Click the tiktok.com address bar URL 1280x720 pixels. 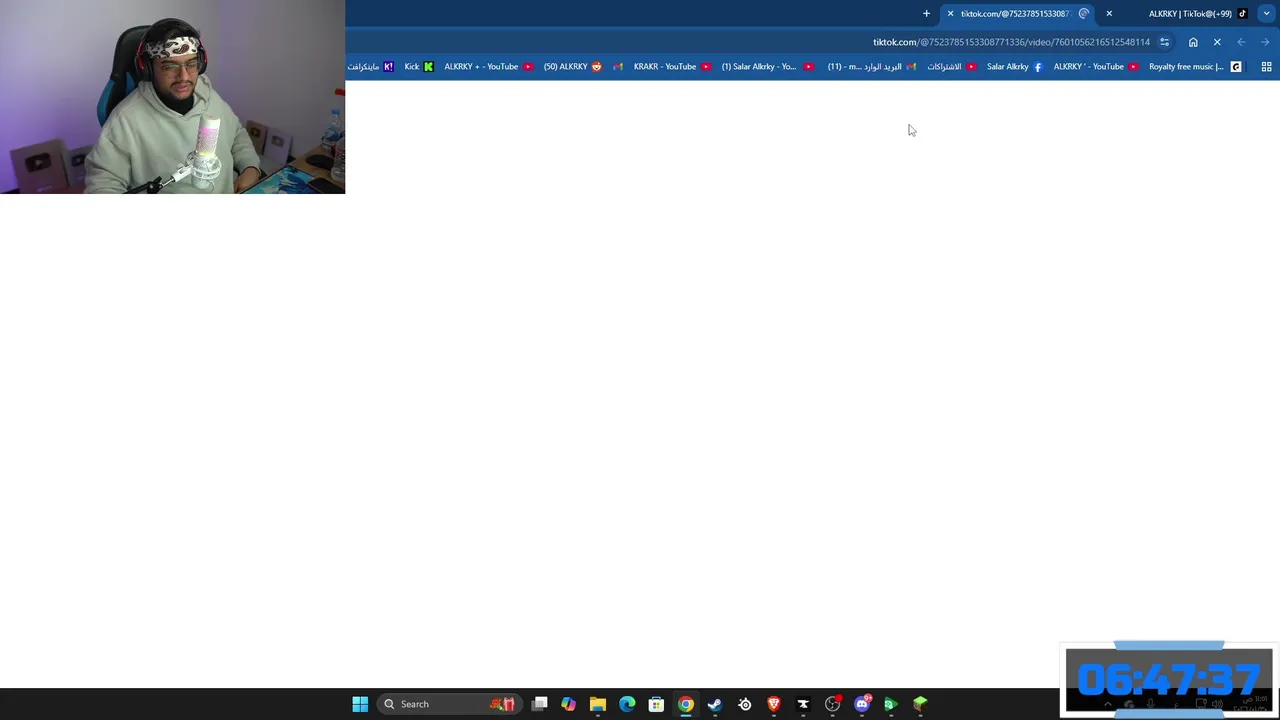[x=1011, y=42]
